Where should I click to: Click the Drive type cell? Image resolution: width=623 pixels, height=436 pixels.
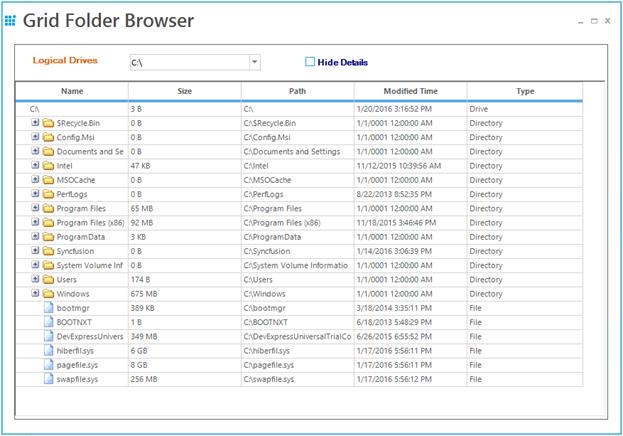point(525,109)
